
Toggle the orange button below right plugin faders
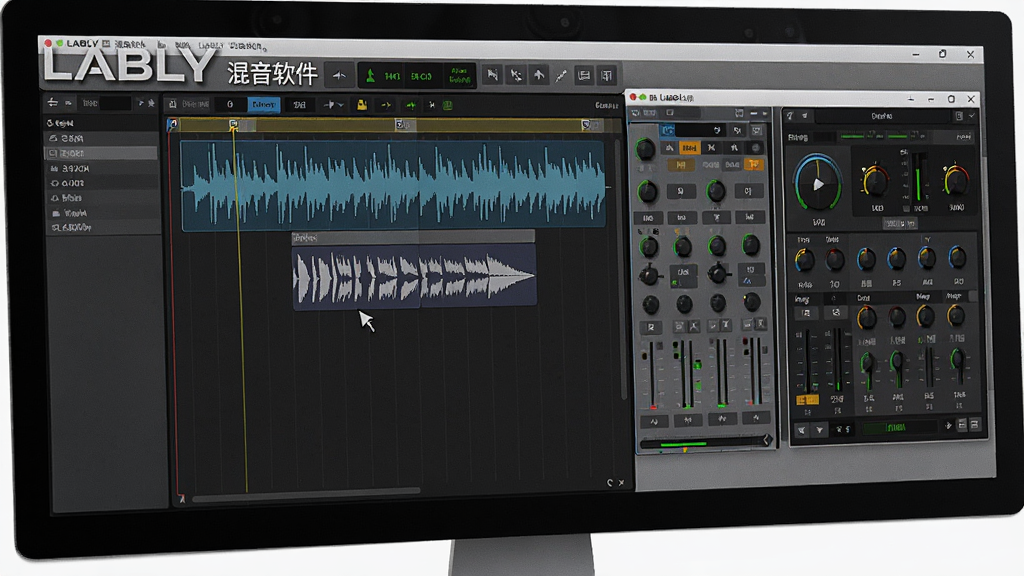(807, 400)
